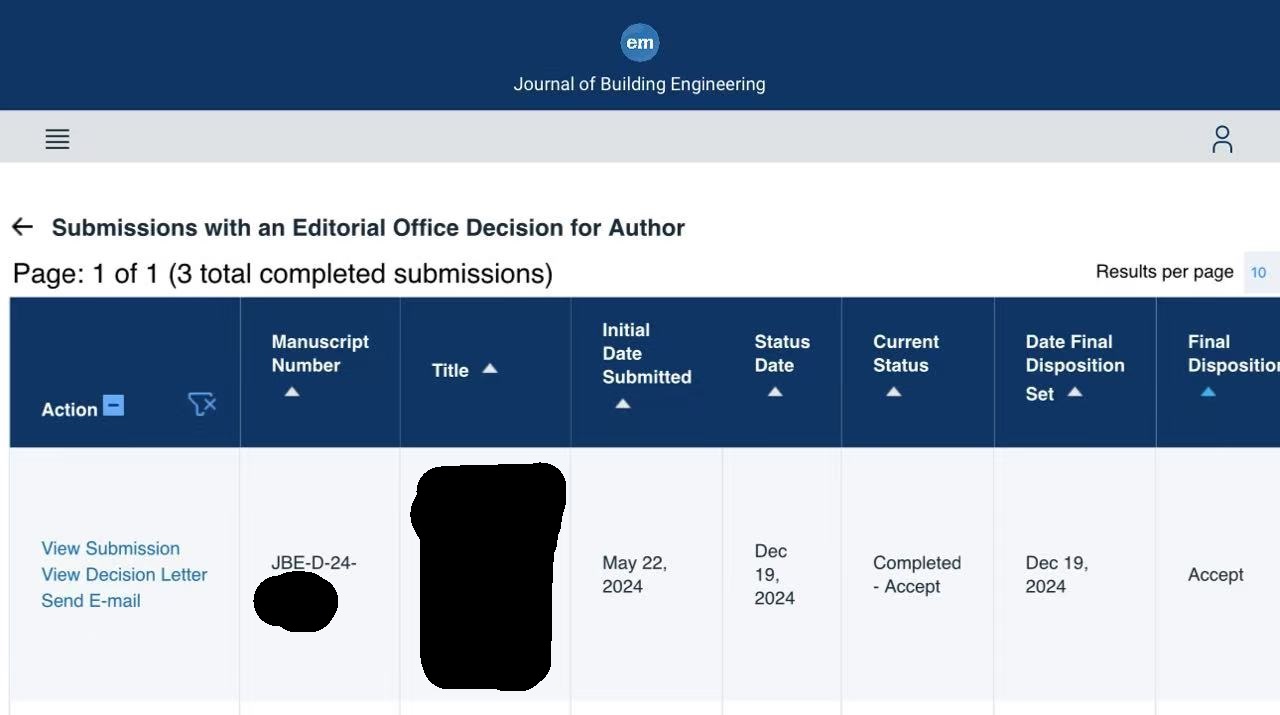Sort by Status Date arrow

tap(775, 392)
